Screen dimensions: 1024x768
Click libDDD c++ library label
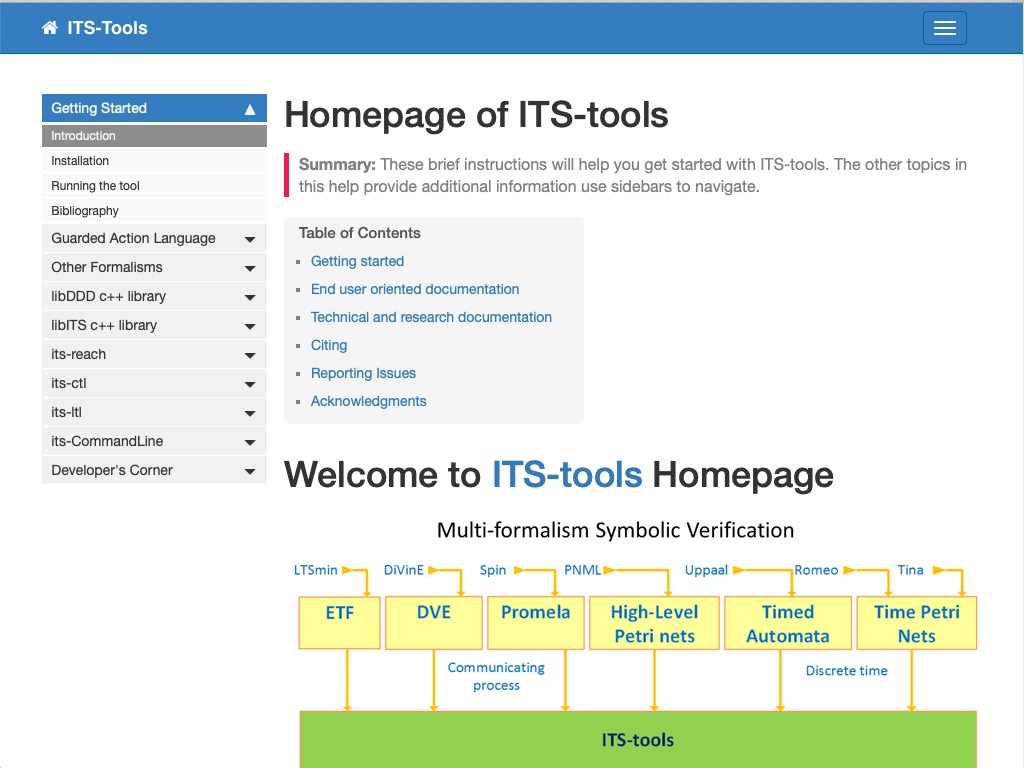108,296
